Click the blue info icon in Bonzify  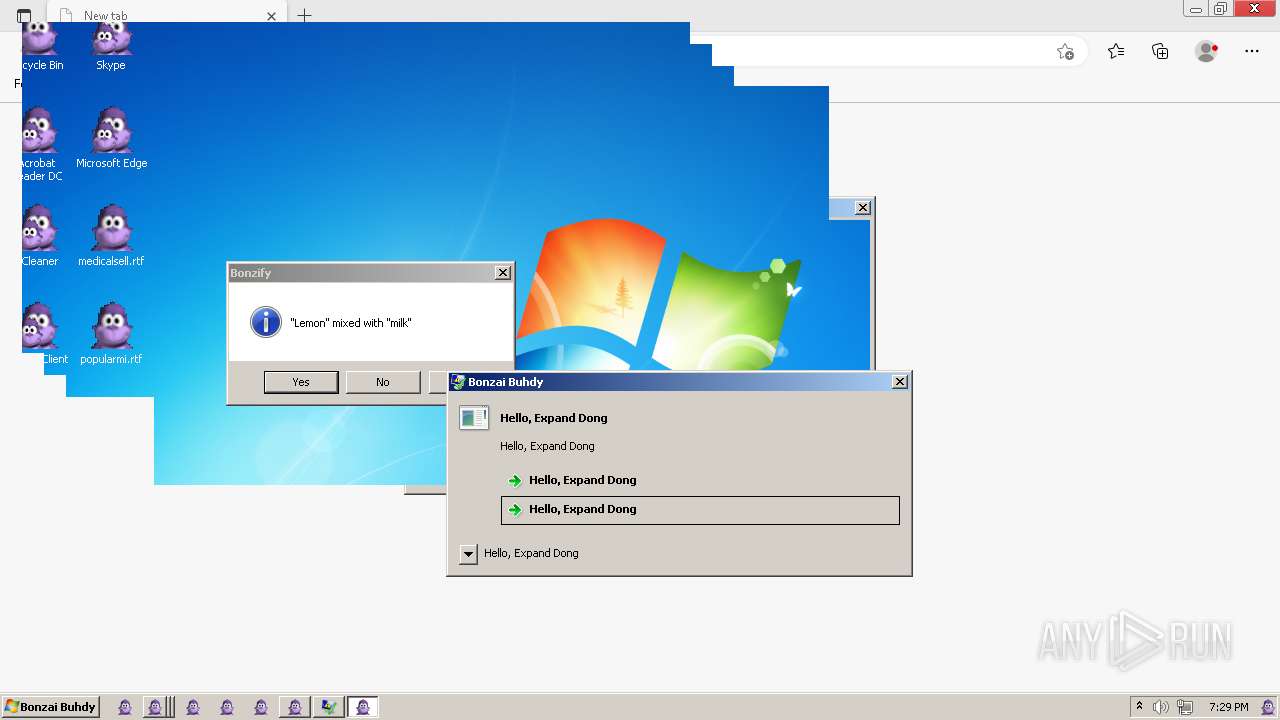(265, 322)
